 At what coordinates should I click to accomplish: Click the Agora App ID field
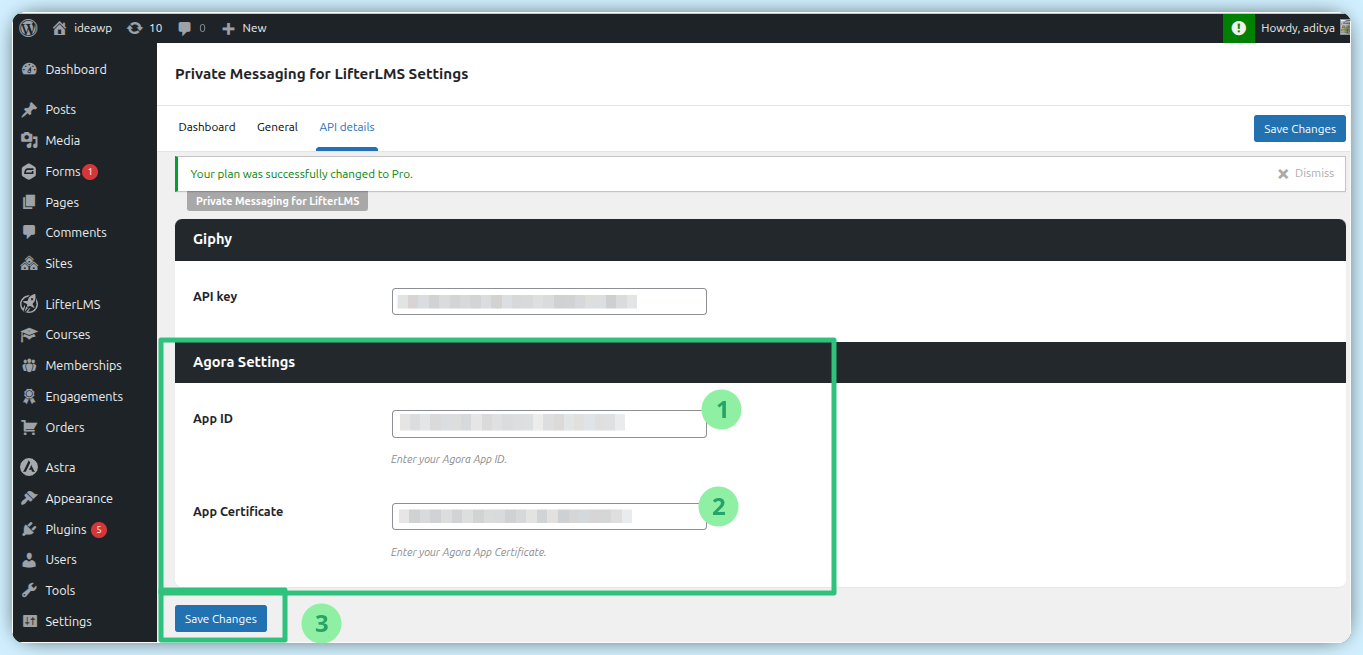(549, 424)
